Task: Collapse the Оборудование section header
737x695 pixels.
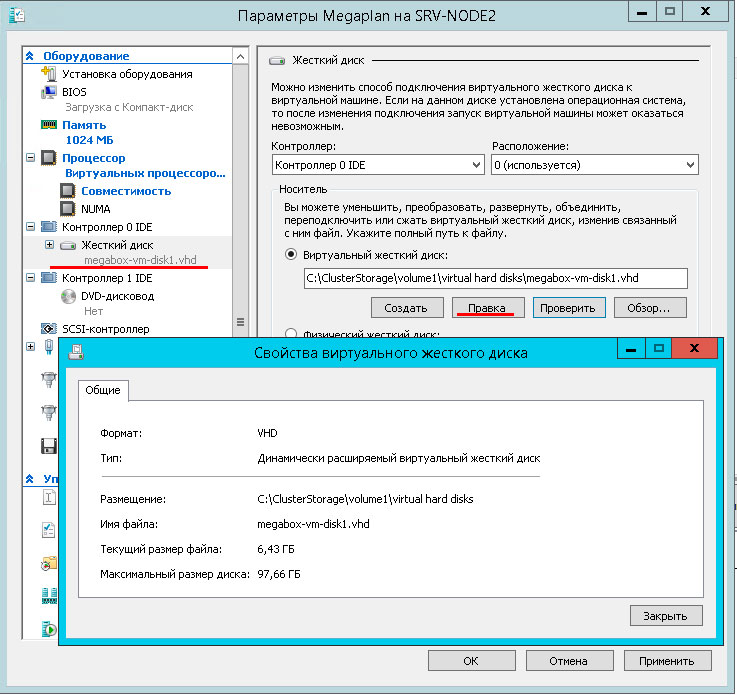Action: click(x=30, y=56)
